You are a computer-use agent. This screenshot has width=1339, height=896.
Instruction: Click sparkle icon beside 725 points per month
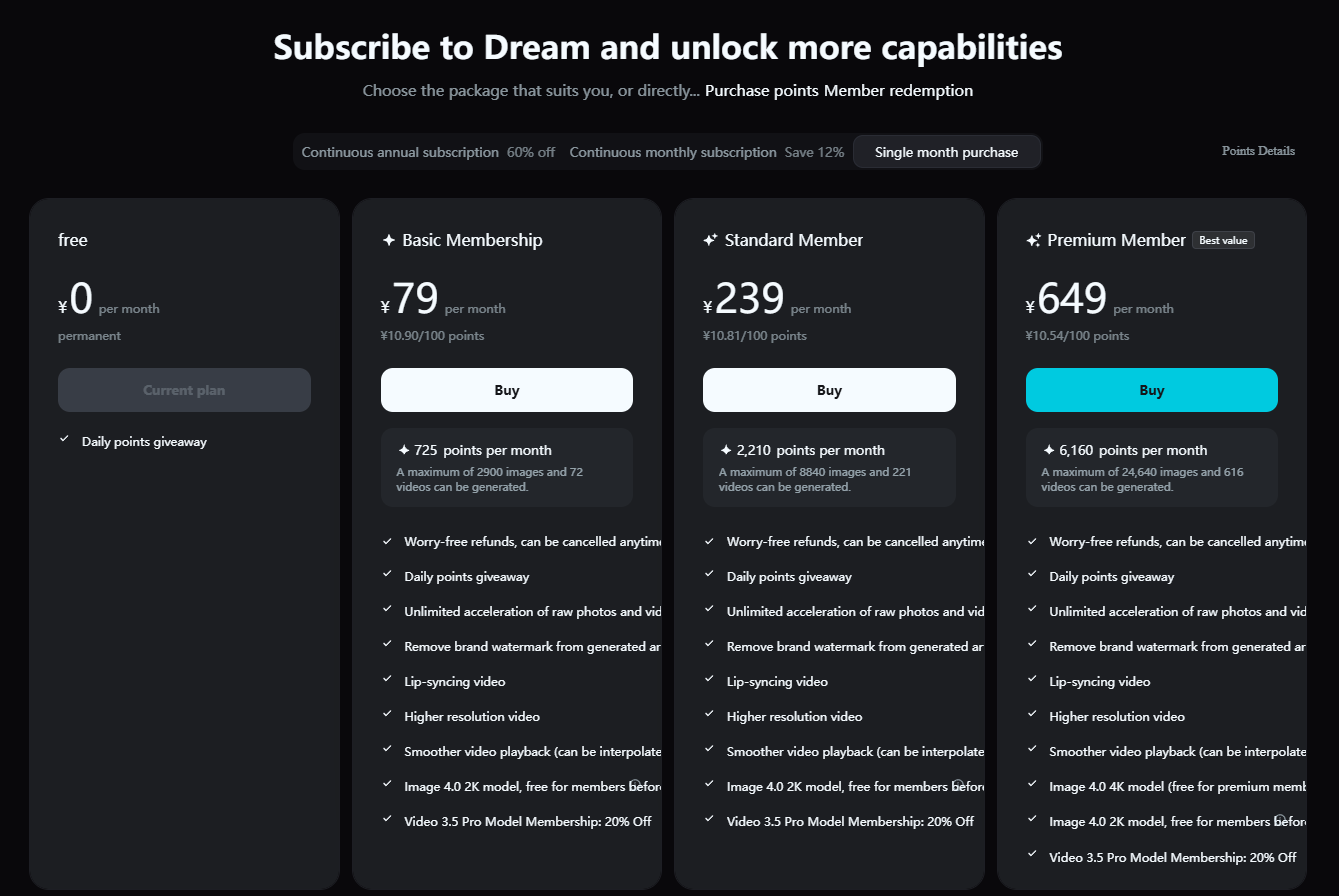click(x=404, y=450)
